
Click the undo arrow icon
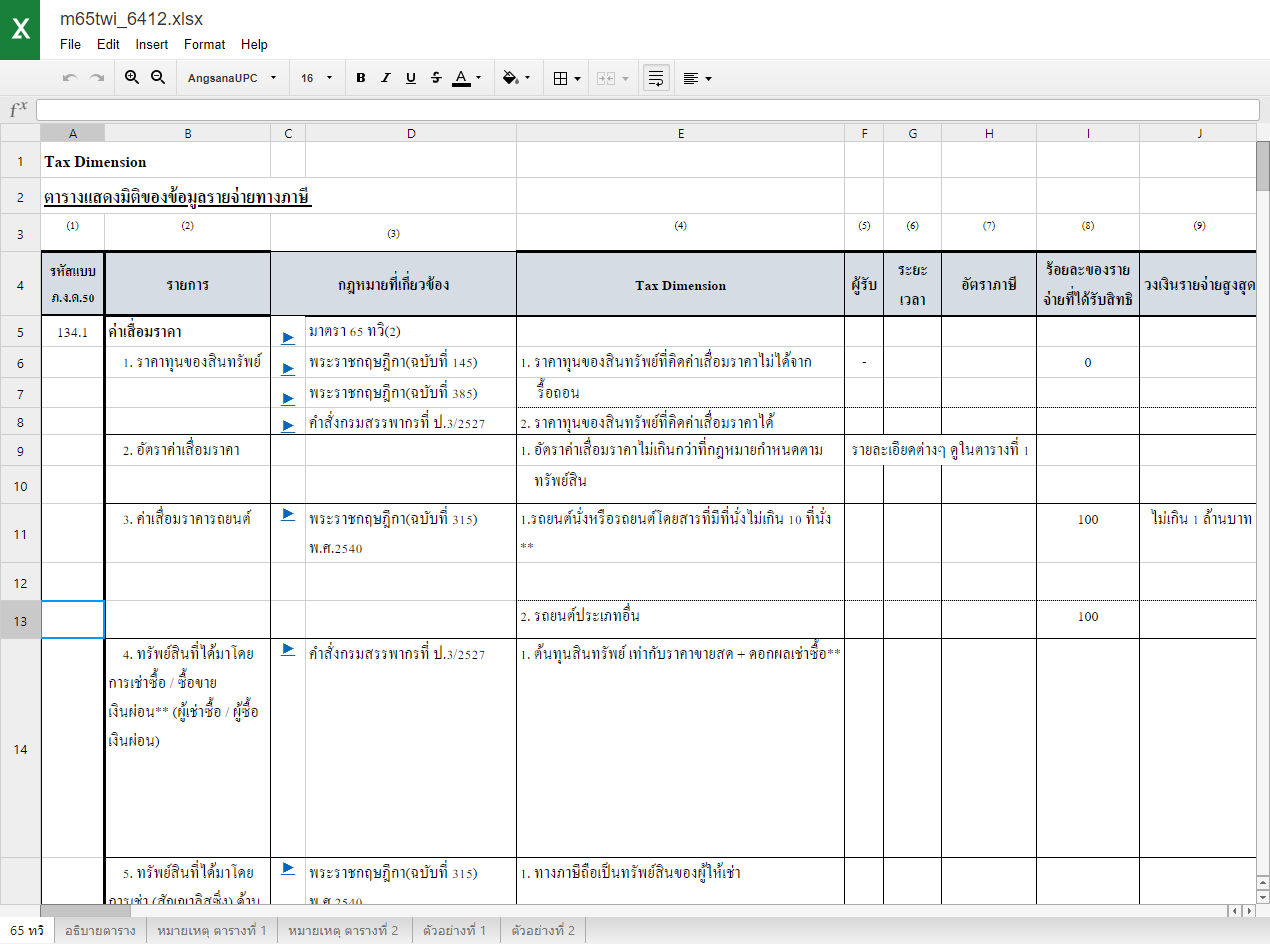[70, 78]
